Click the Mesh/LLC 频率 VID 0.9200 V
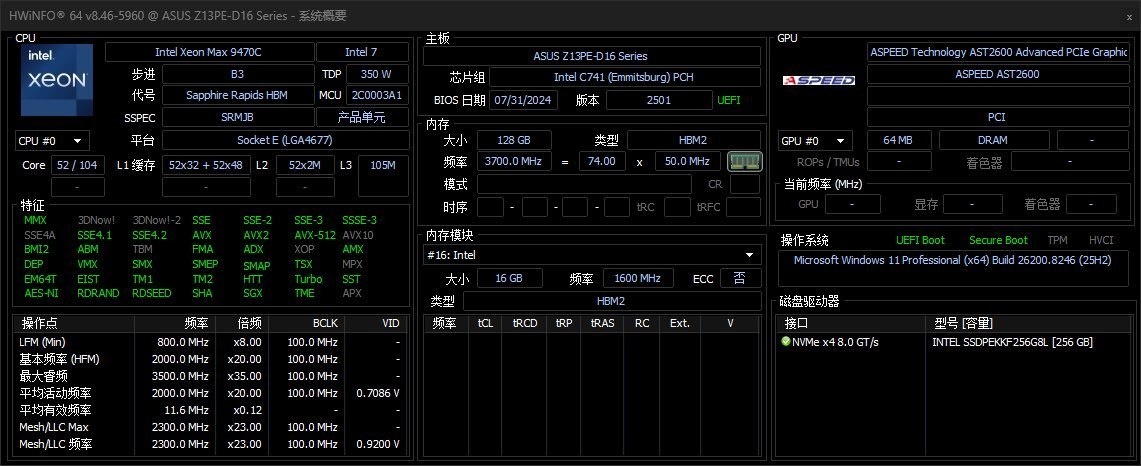 [x=378, y=443]
